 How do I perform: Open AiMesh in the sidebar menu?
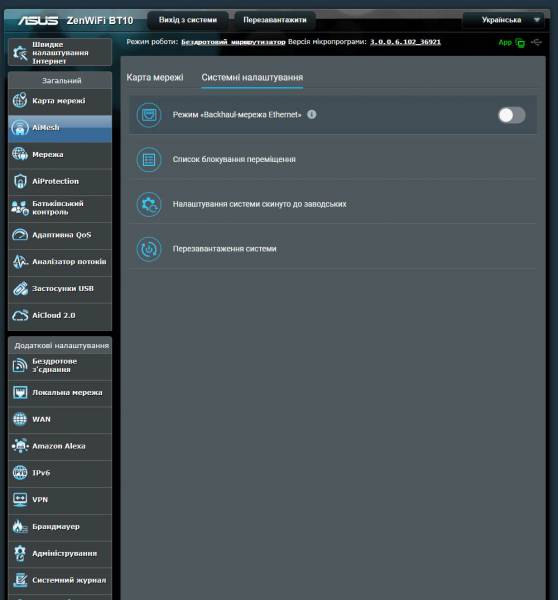tap(60, 128)
